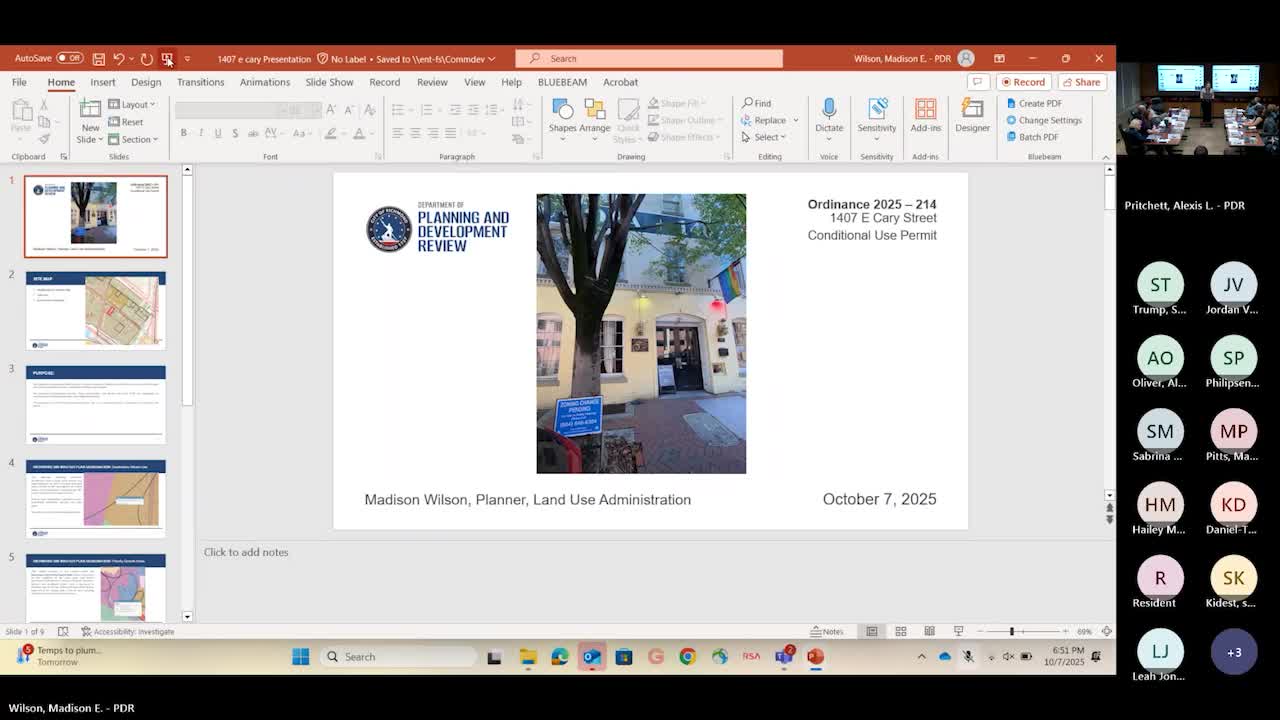Toggle the AutoSave switch
This screenshot has width=1280, height=720.
69,59
